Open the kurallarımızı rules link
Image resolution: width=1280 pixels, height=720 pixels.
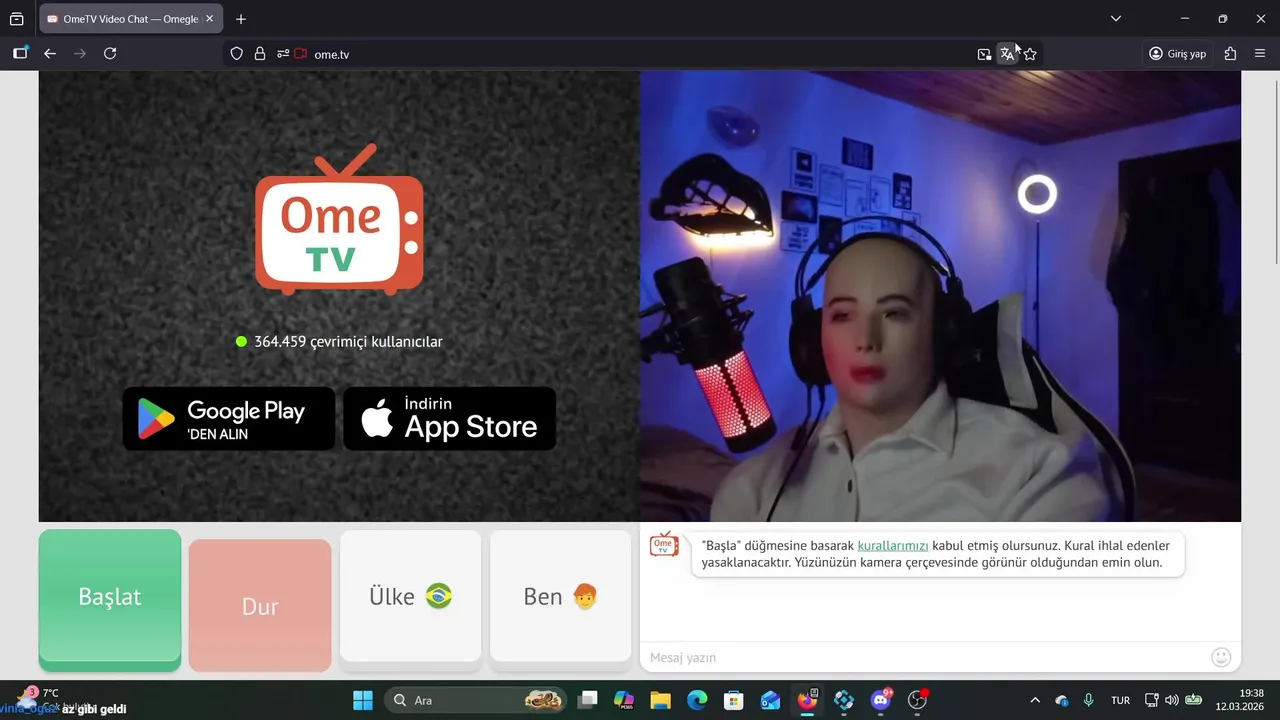(x=893, y=546)
